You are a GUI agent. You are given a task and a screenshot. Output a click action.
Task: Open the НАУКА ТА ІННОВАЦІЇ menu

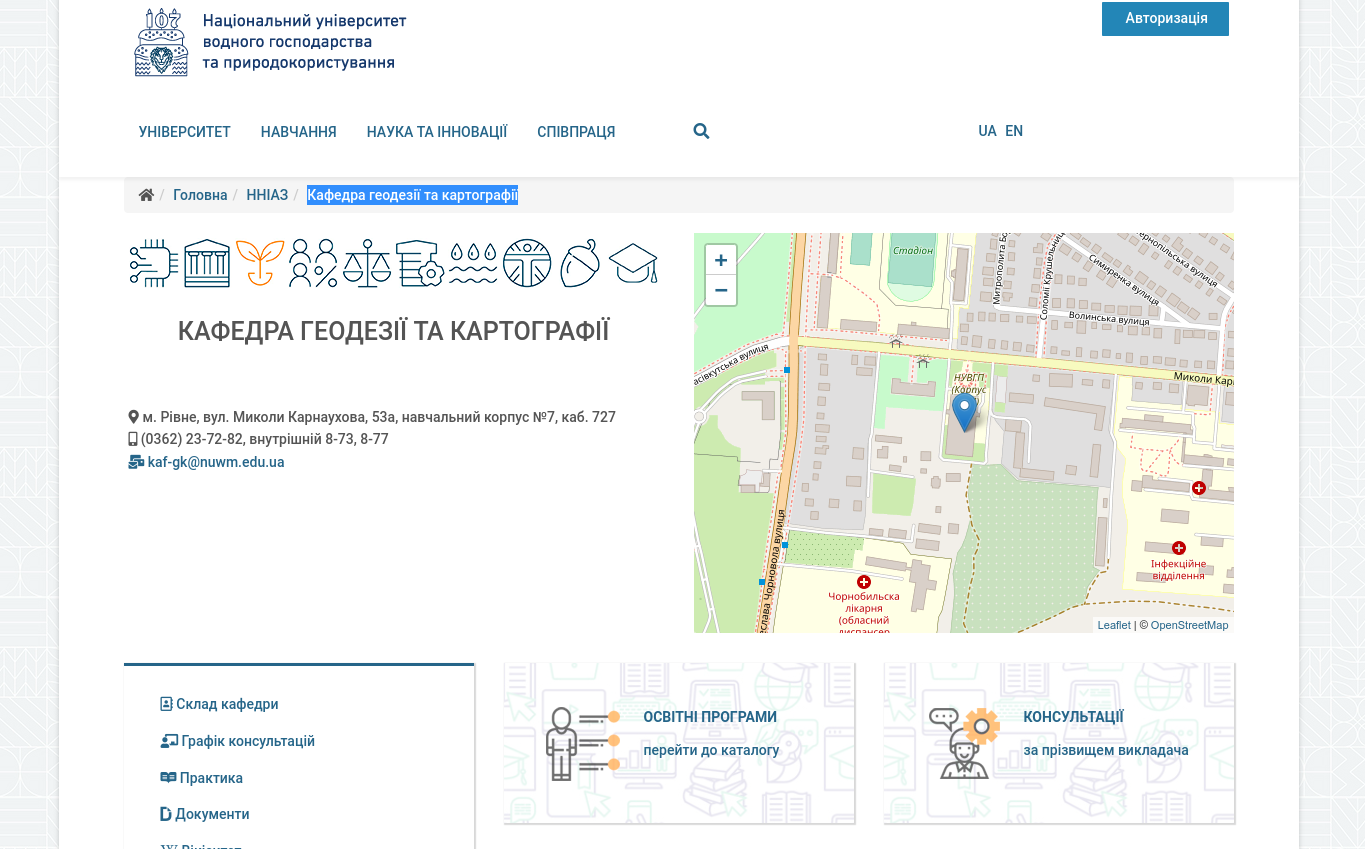(437, 131)
